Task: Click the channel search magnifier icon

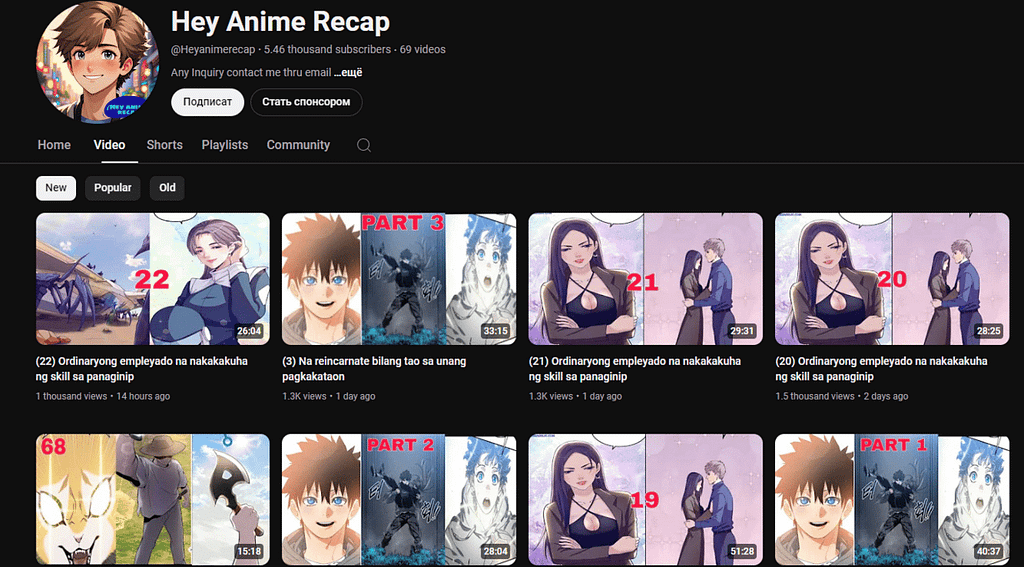Action: (364, 145)
